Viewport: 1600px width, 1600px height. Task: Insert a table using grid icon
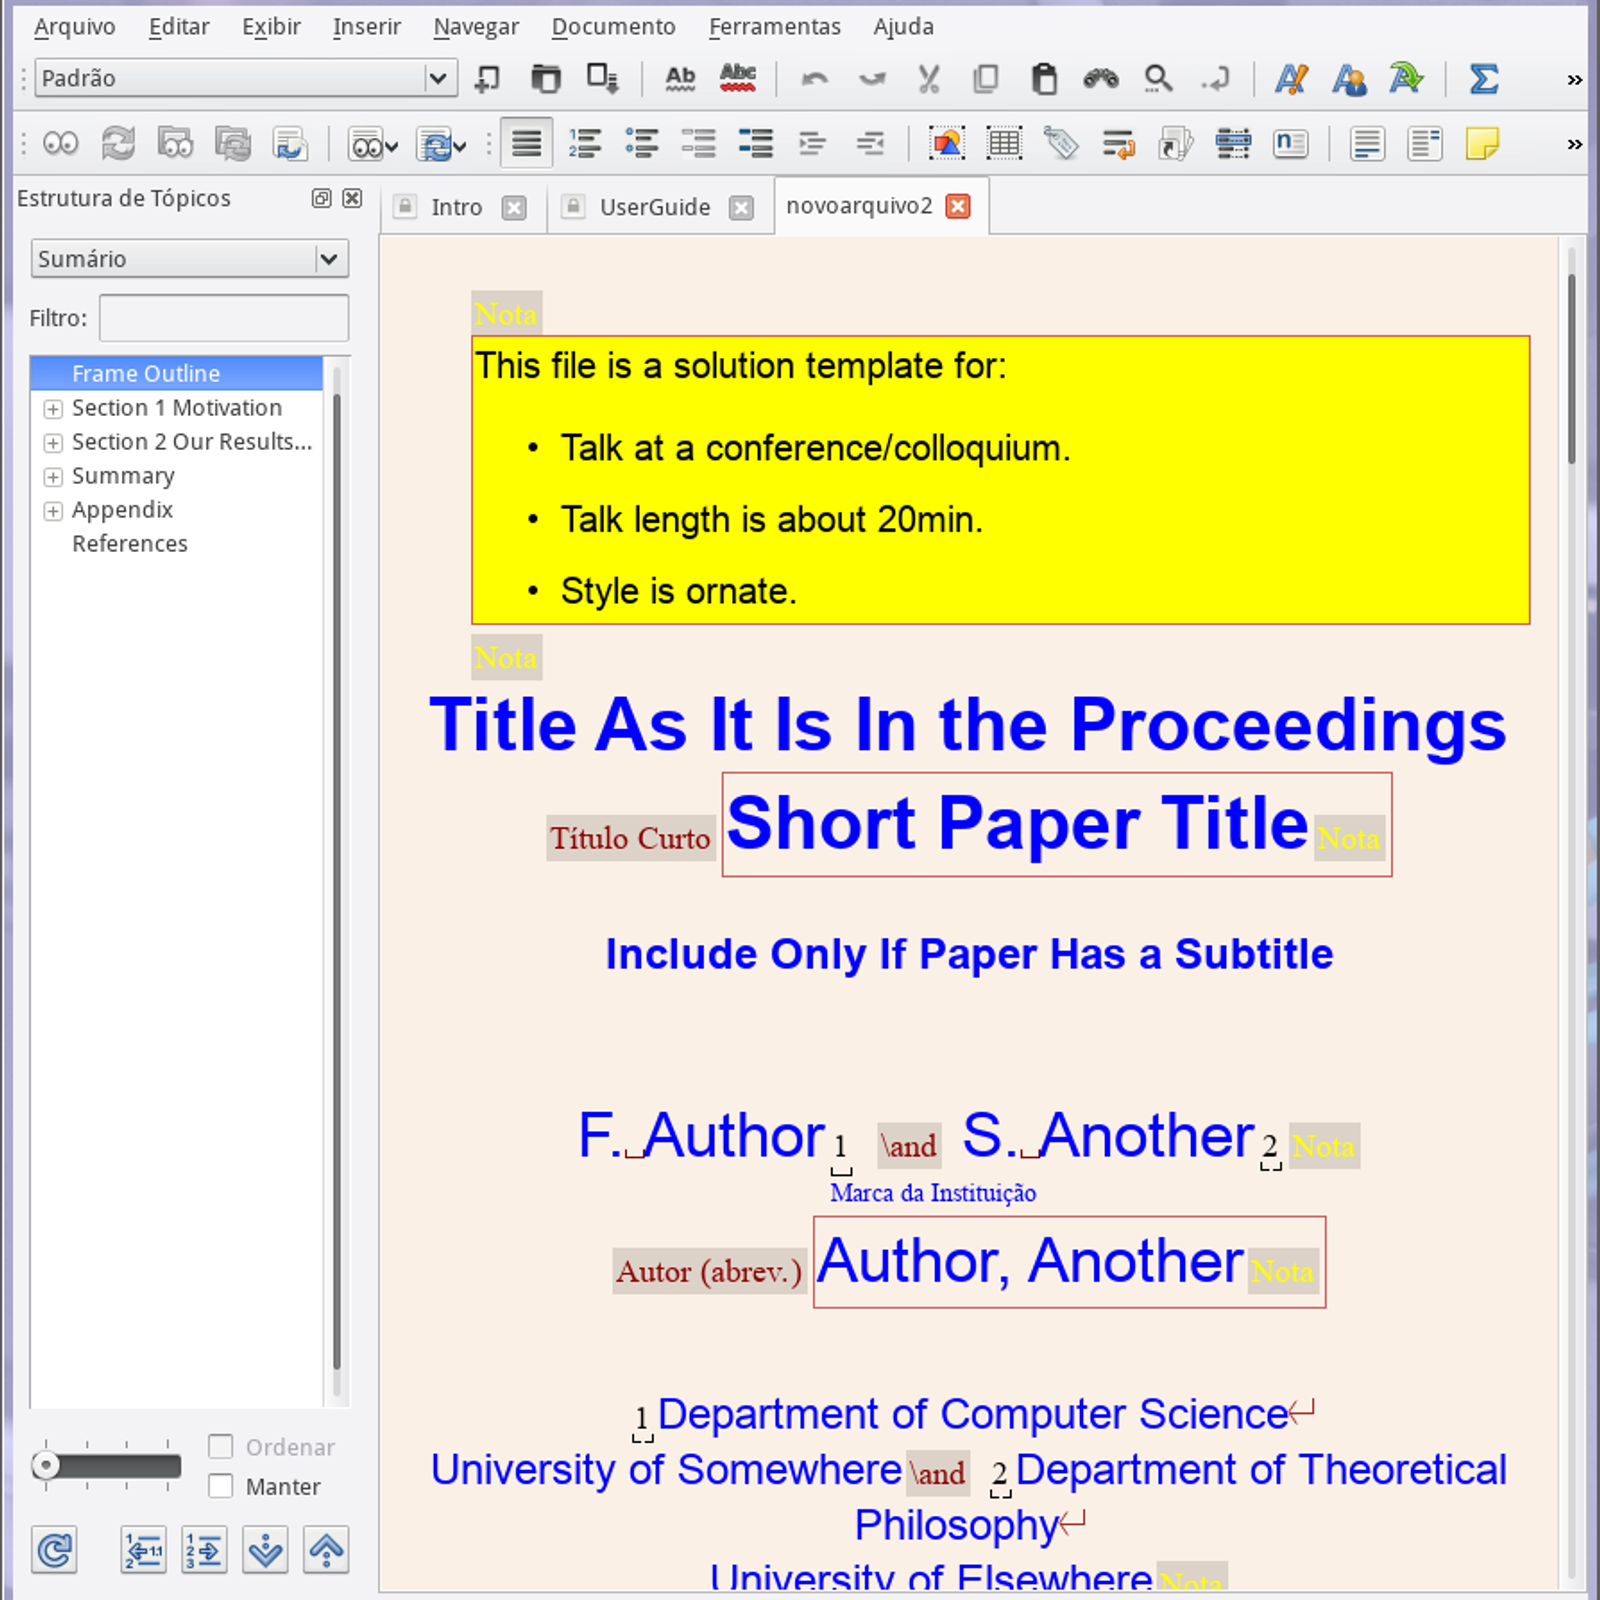click(x=1004, y=144)
